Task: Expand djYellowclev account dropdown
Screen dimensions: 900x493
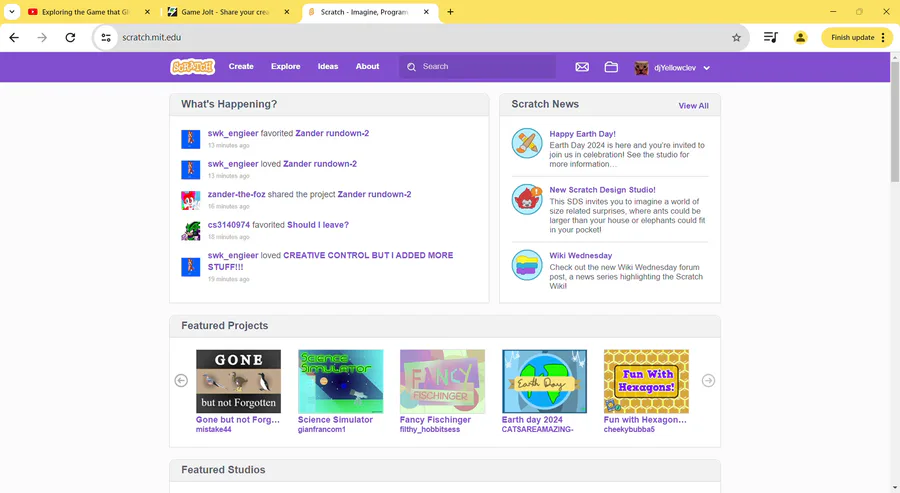Action: tap(707, 68)
